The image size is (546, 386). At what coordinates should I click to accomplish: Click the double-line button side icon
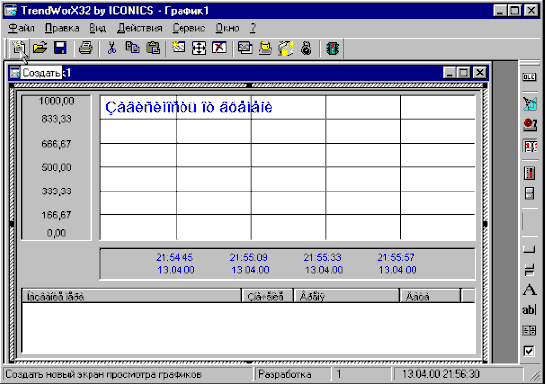tap(529, 270)
